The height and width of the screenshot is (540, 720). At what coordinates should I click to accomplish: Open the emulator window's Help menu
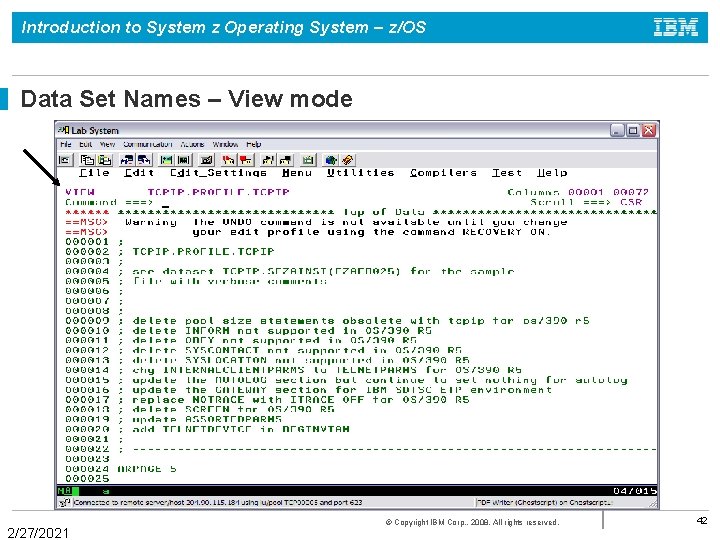click(253, 144)
